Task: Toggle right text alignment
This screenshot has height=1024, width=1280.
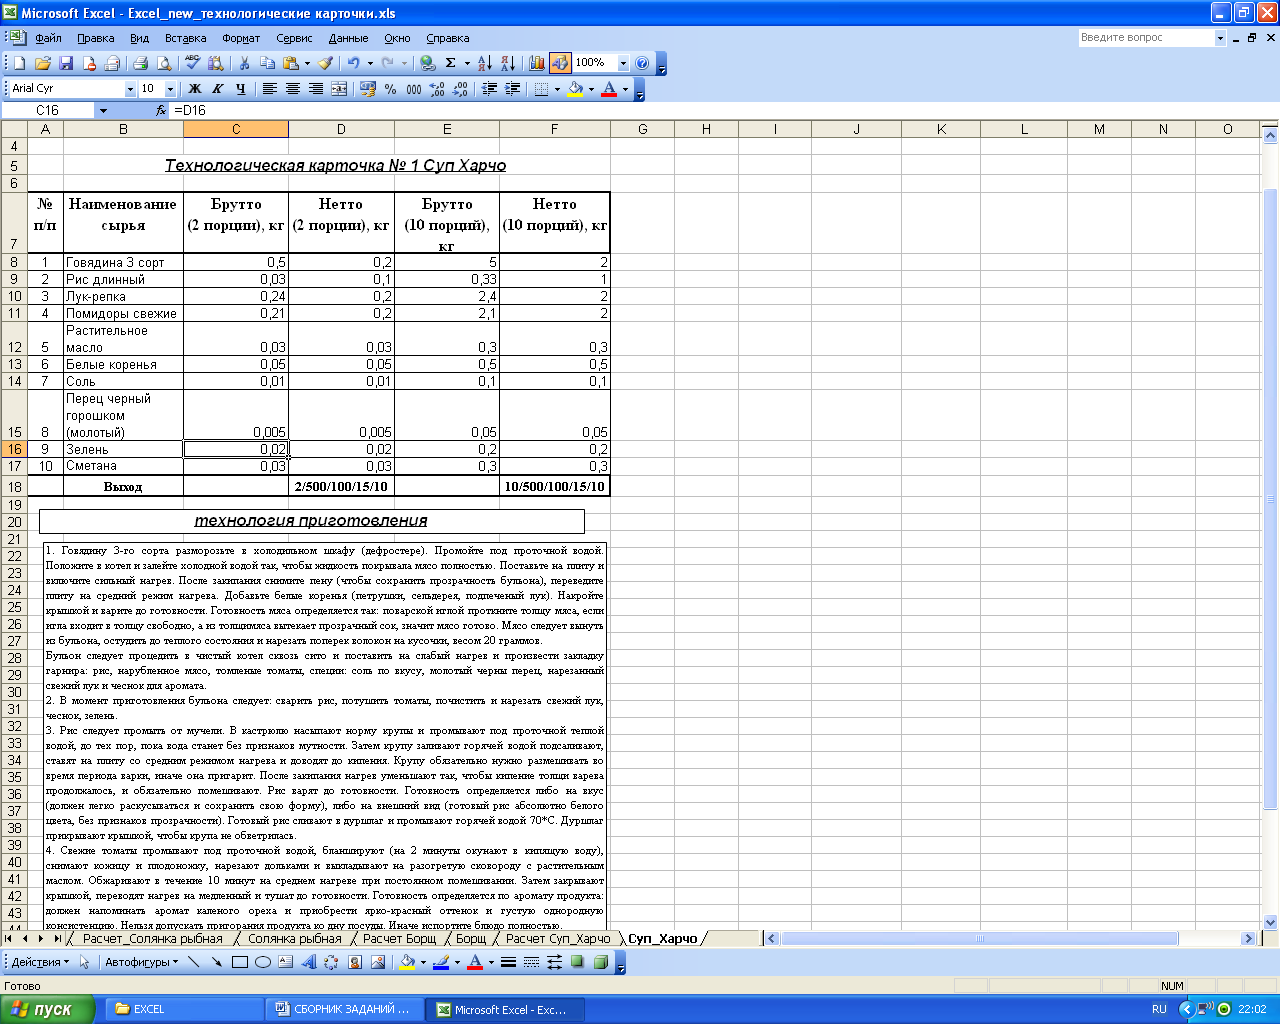Action: [315, 89]
